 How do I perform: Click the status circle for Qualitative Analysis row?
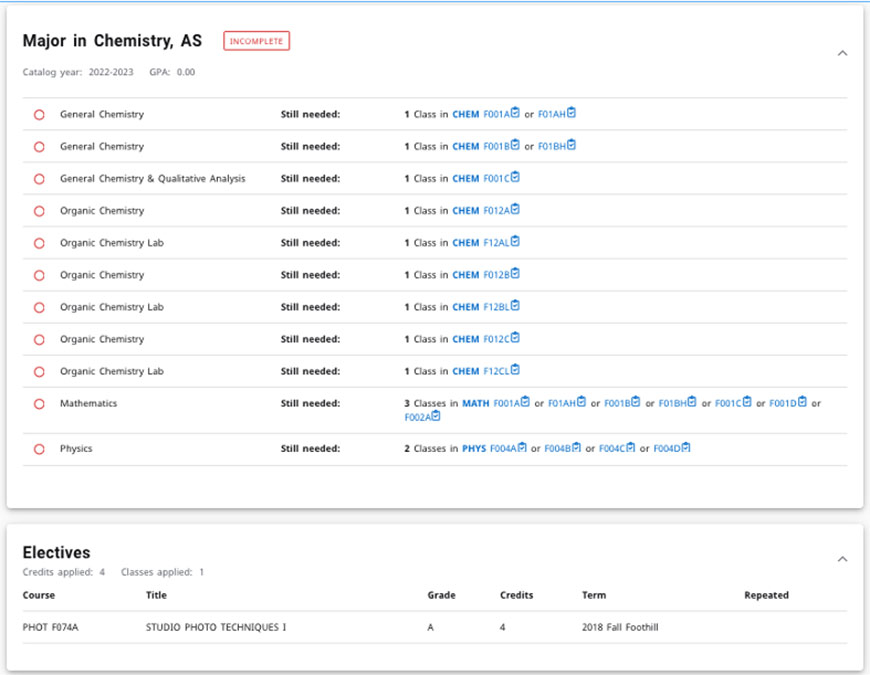point(39,179)
